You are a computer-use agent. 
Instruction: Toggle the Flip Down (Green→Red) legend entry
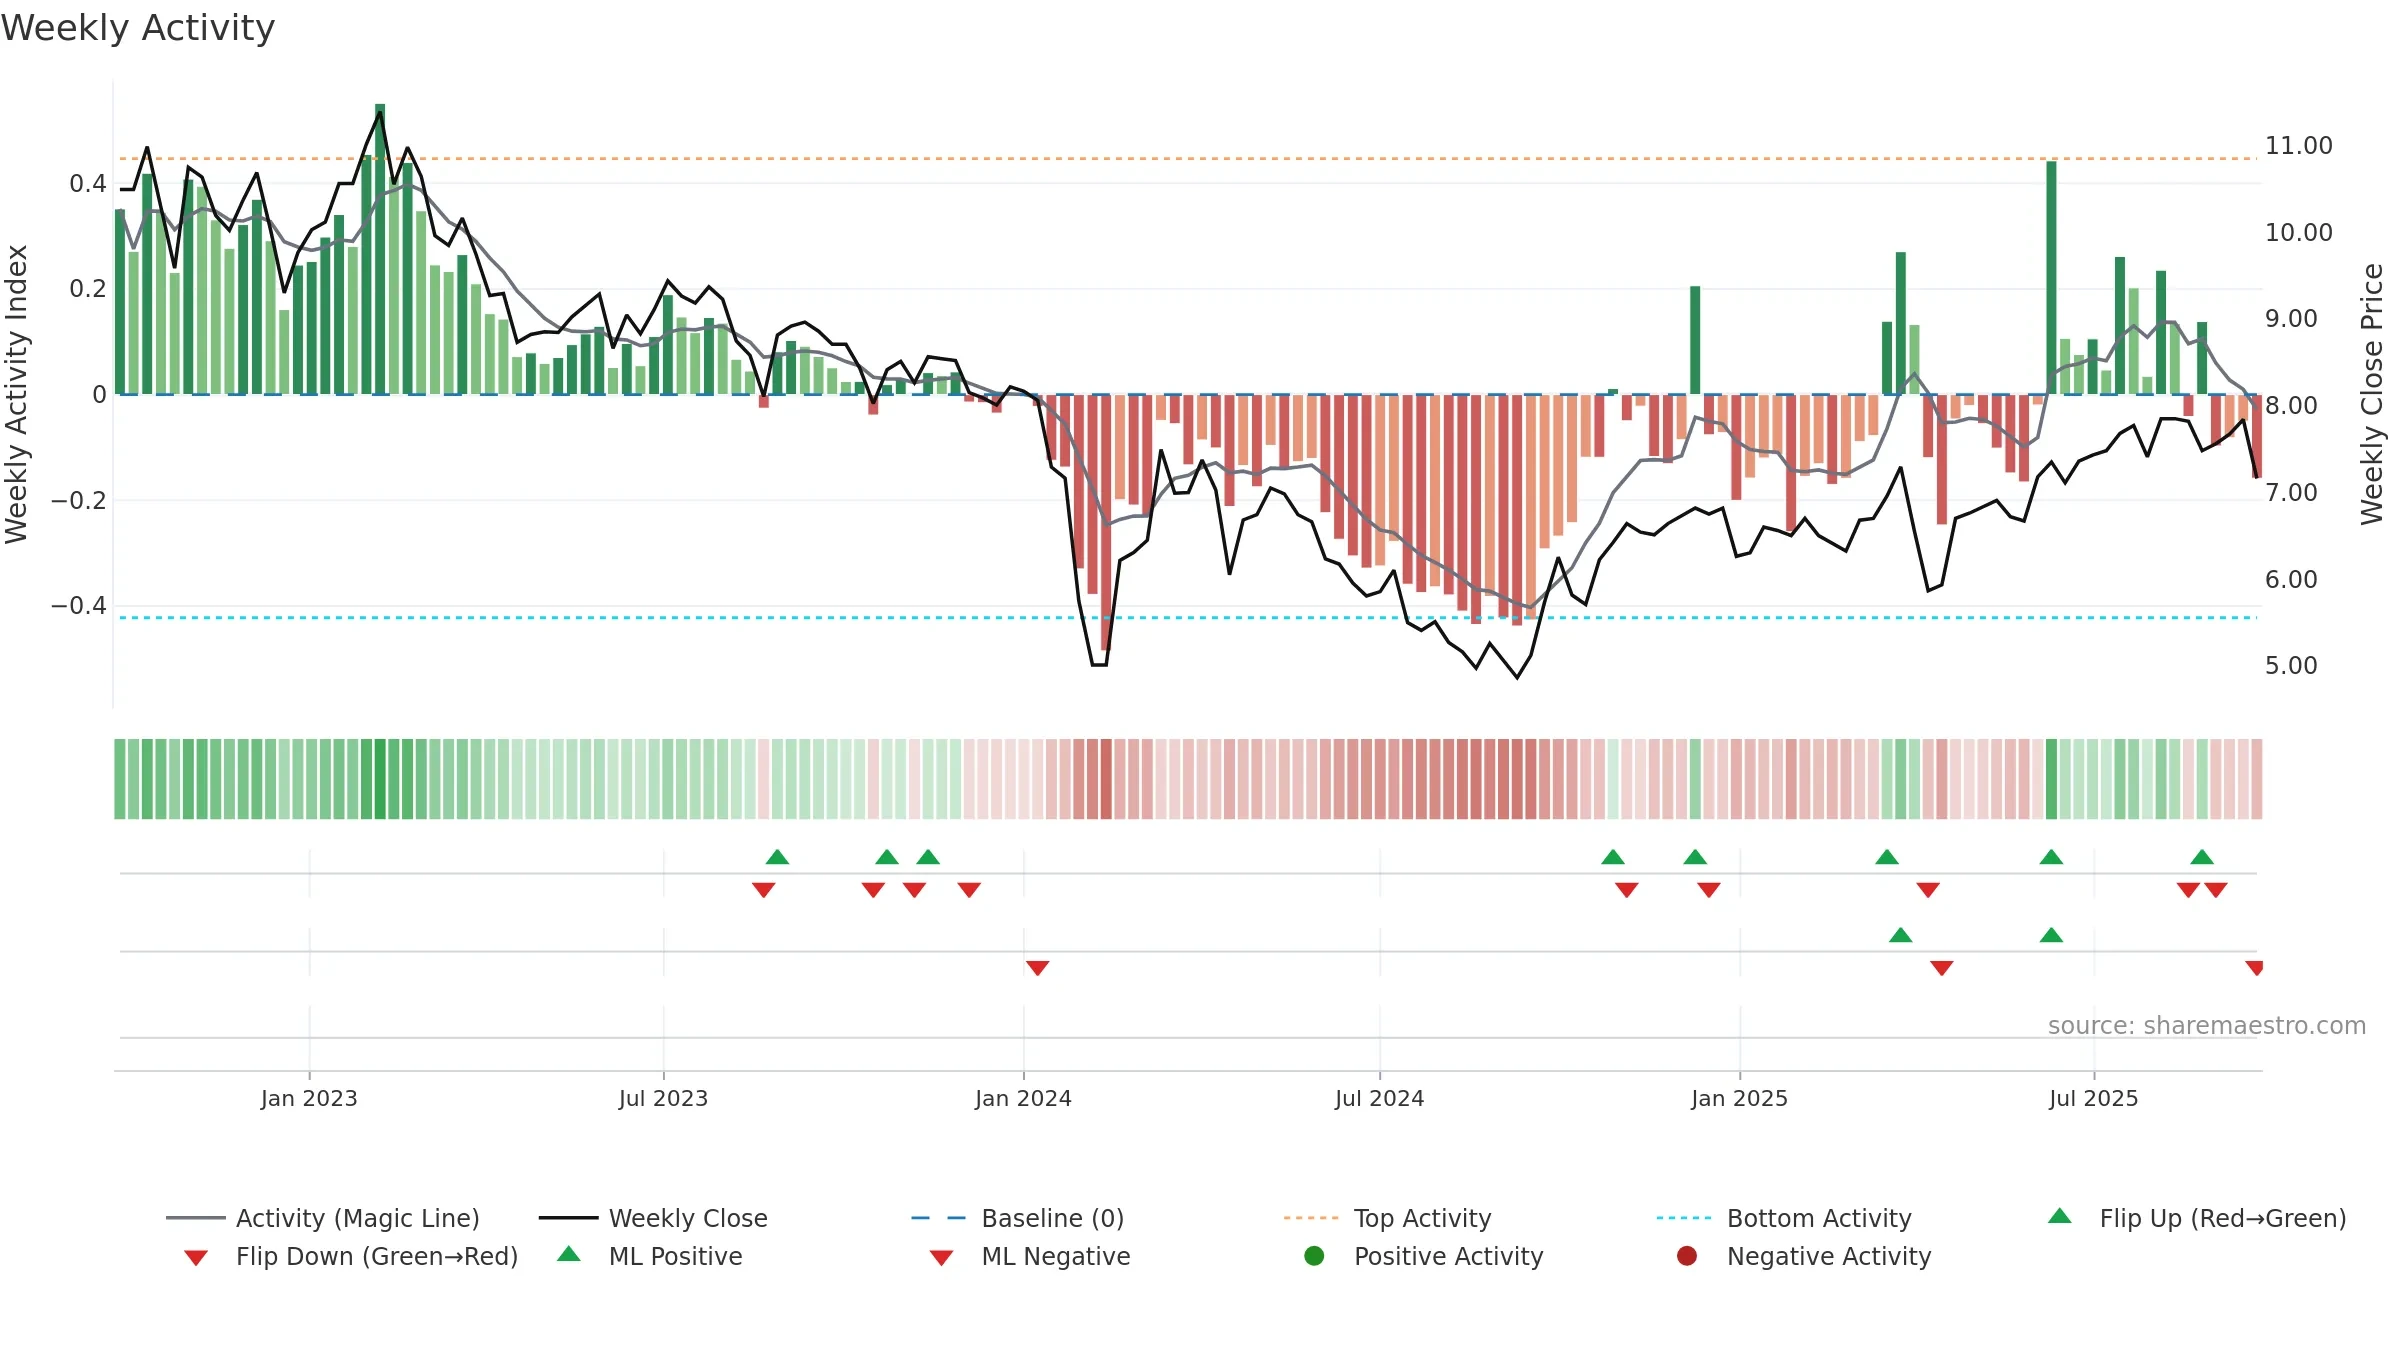[x=351, y=1256]
